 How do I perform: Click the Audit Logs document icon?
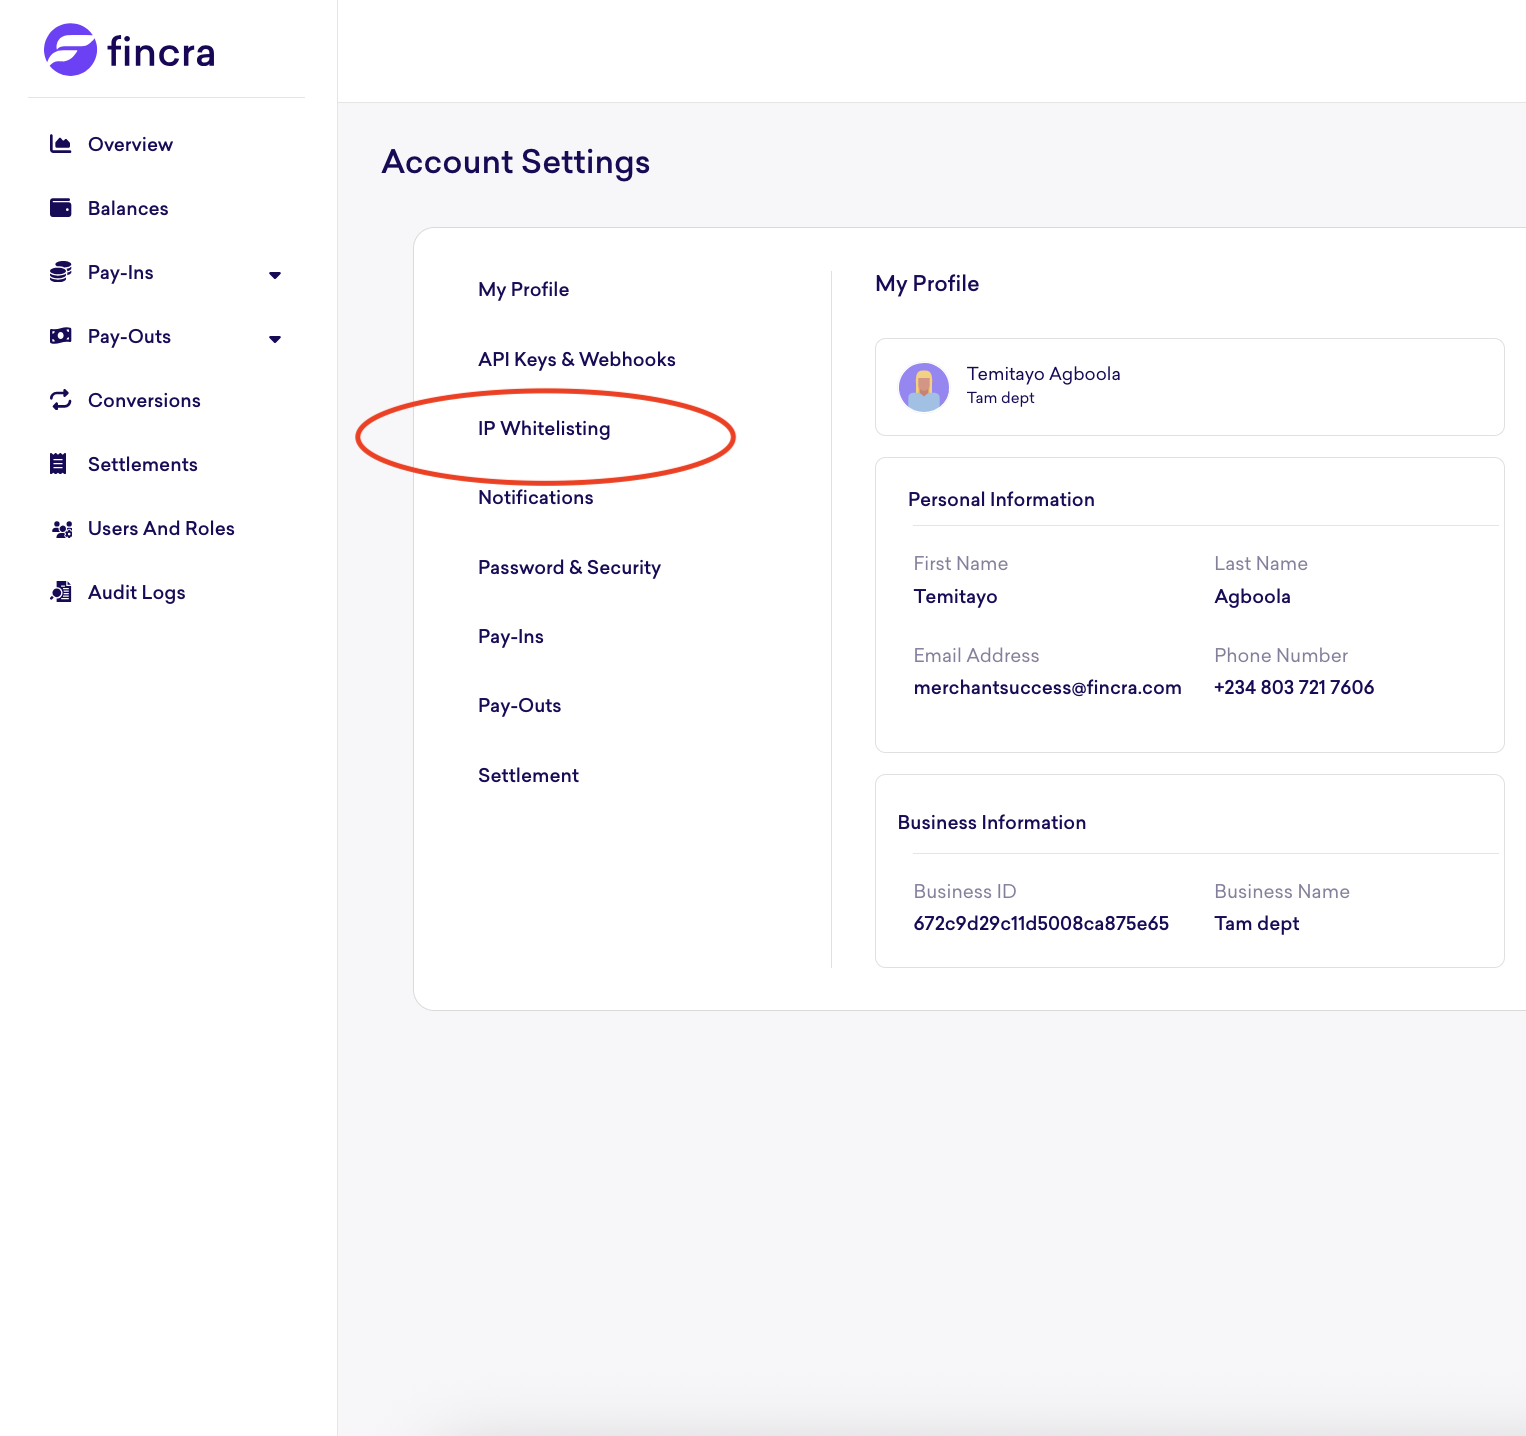(61, 592)
